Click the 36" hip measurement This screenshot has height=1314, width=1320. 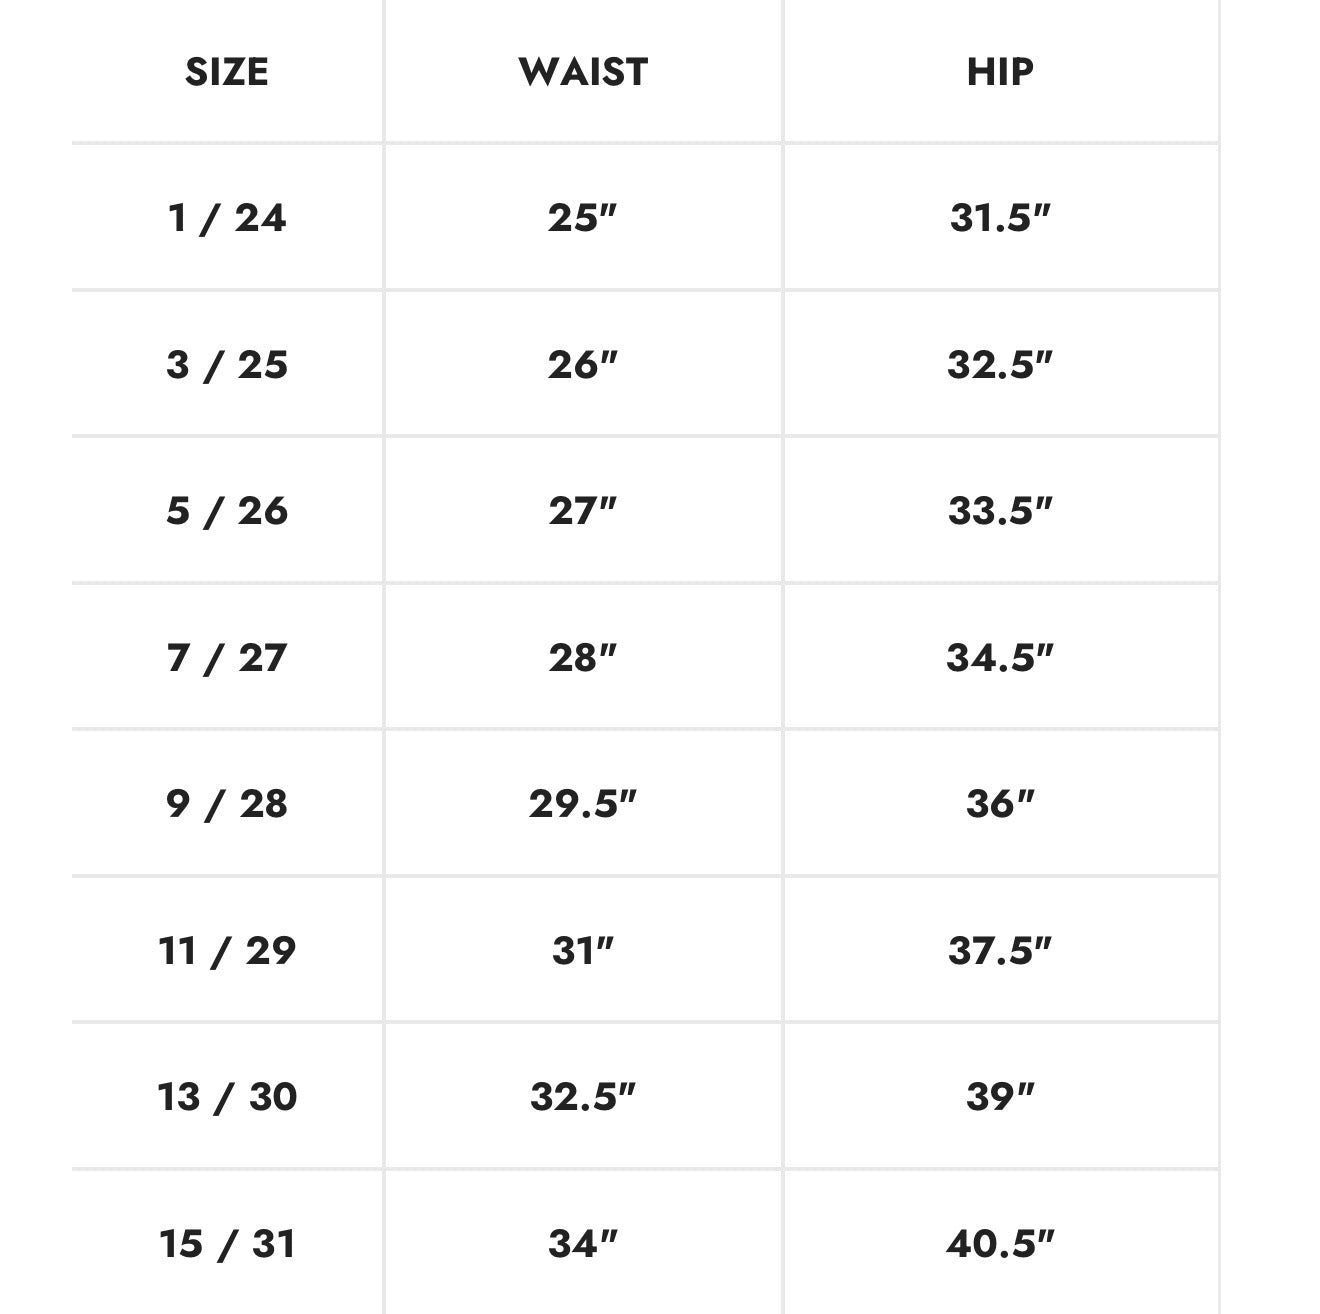(1000, 803)
